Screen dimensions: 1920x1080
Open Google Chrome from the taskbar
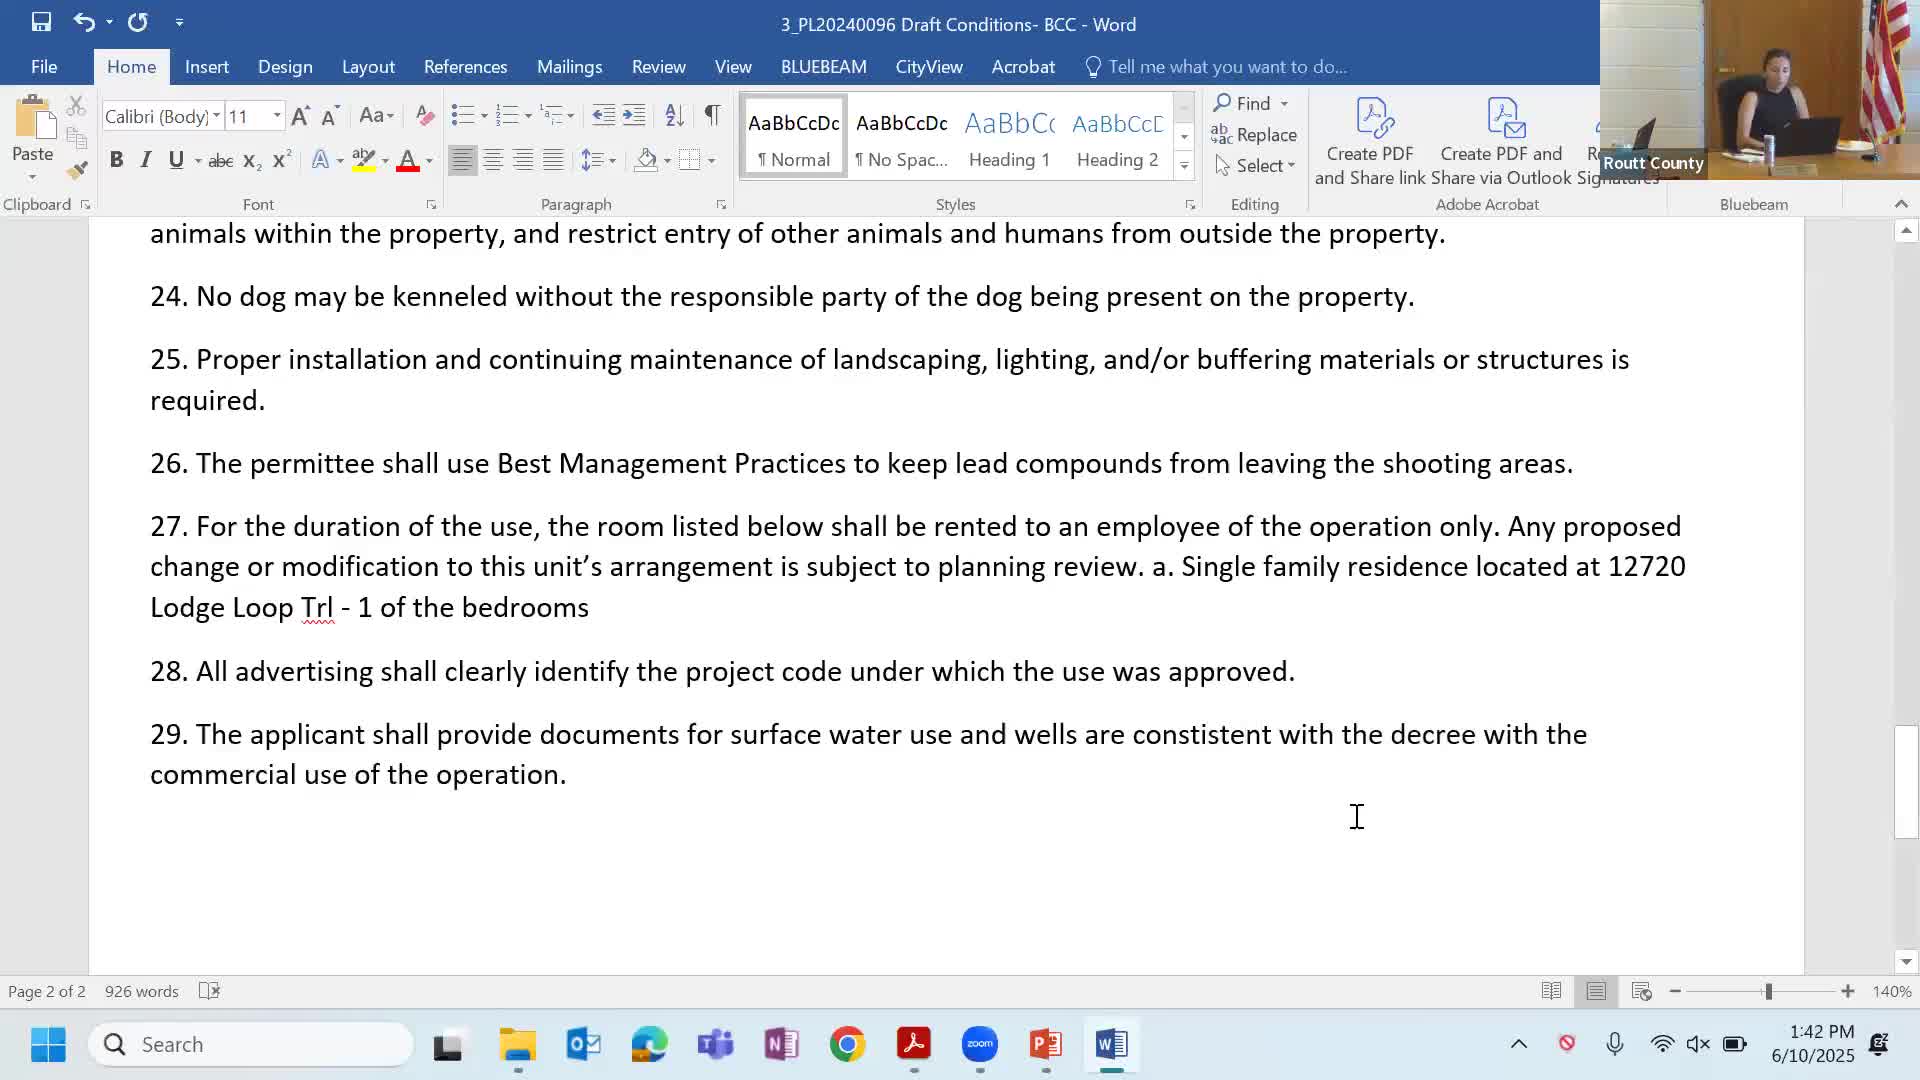point(847,1045)
